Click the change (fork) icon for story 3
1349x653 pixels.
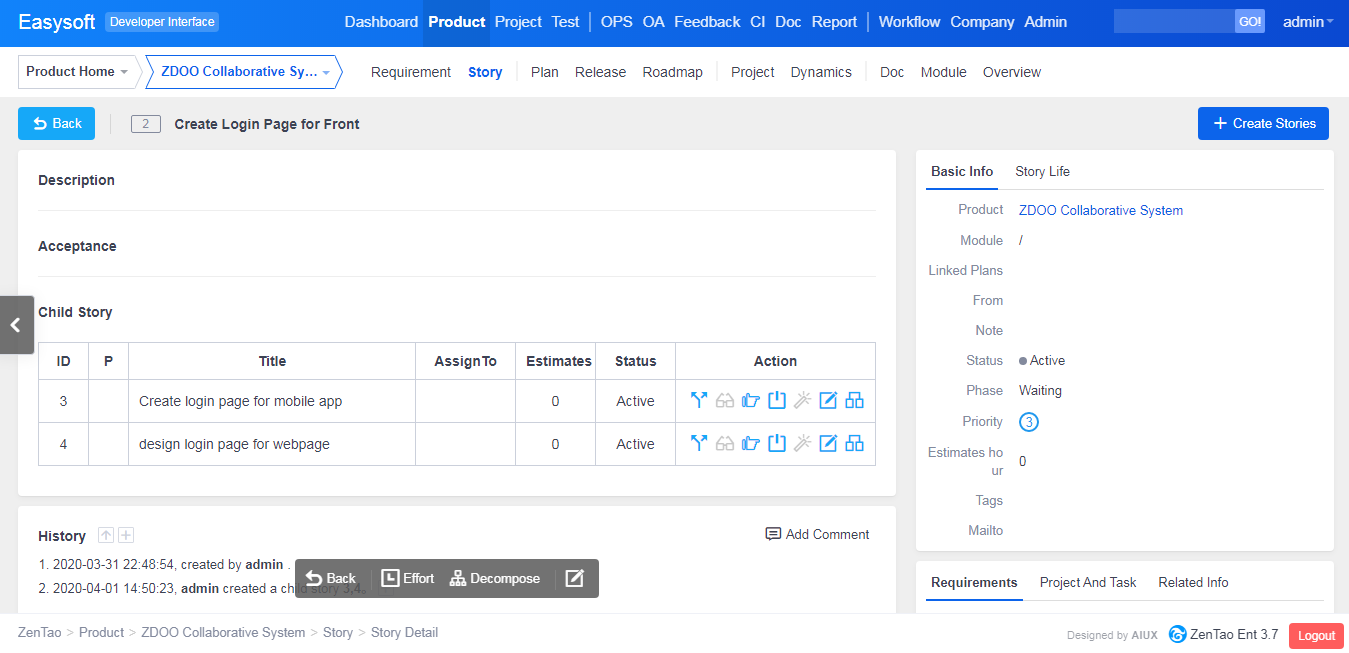click(699, 401)
